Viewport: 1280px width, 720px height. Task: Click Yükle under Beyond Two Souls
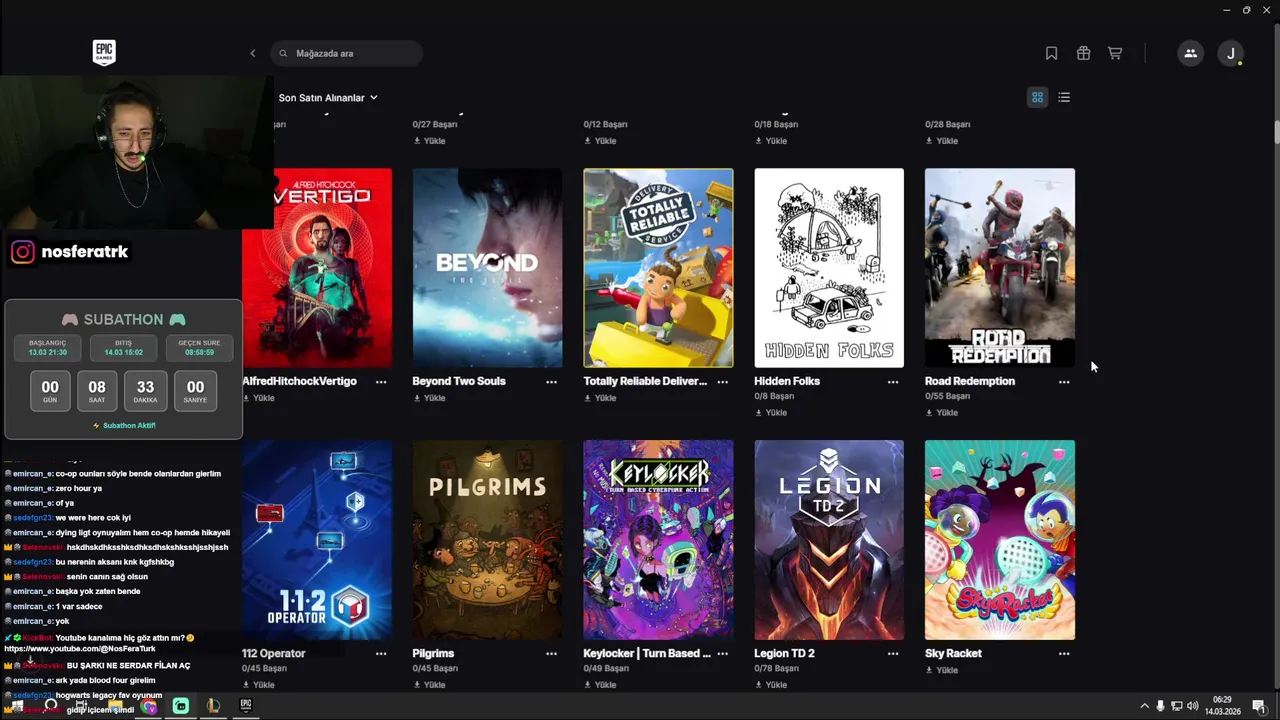coord(429,398)
